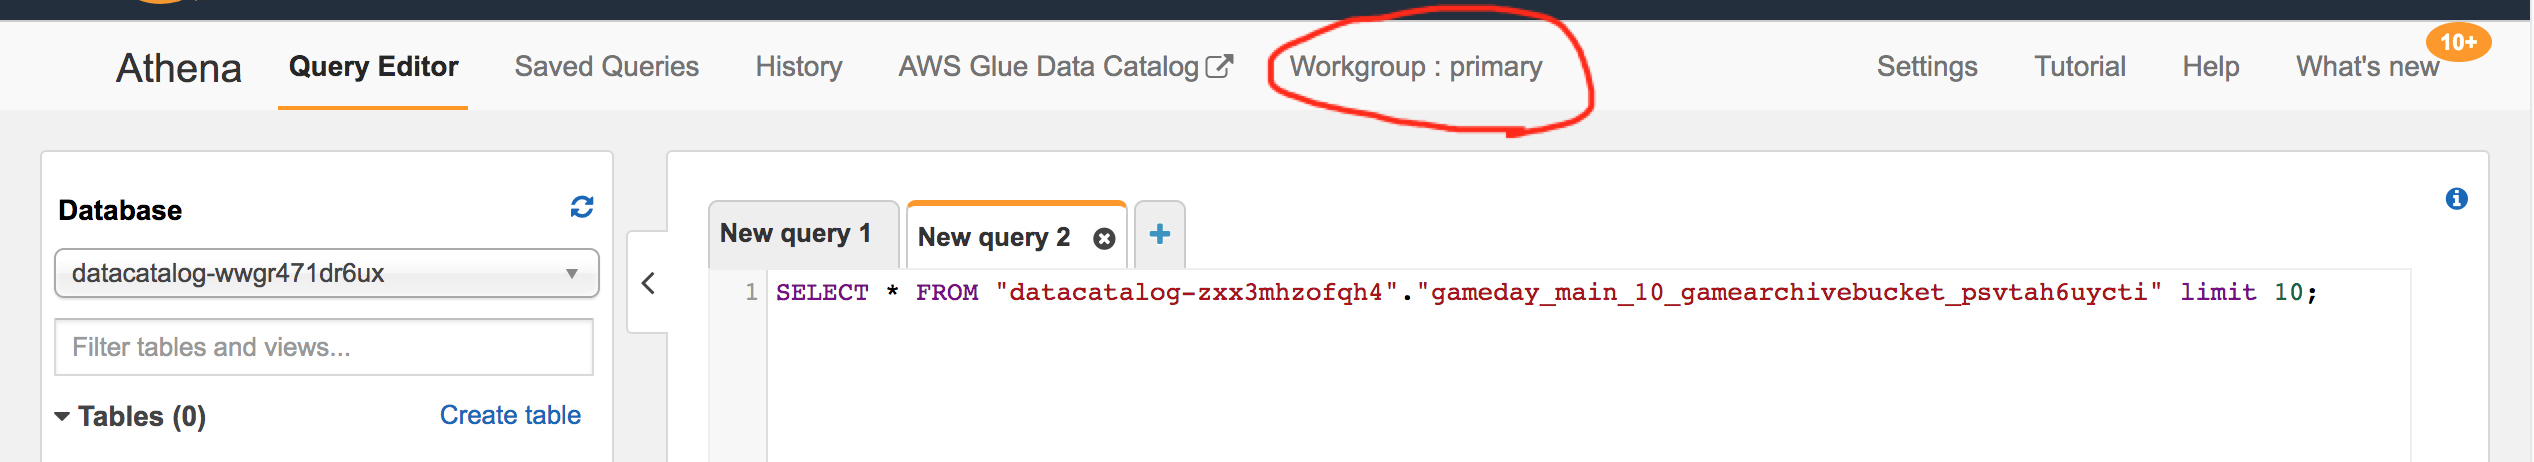Click the 10+ notification badge
2534x462 pixels.
click(x=2458, y=42)
